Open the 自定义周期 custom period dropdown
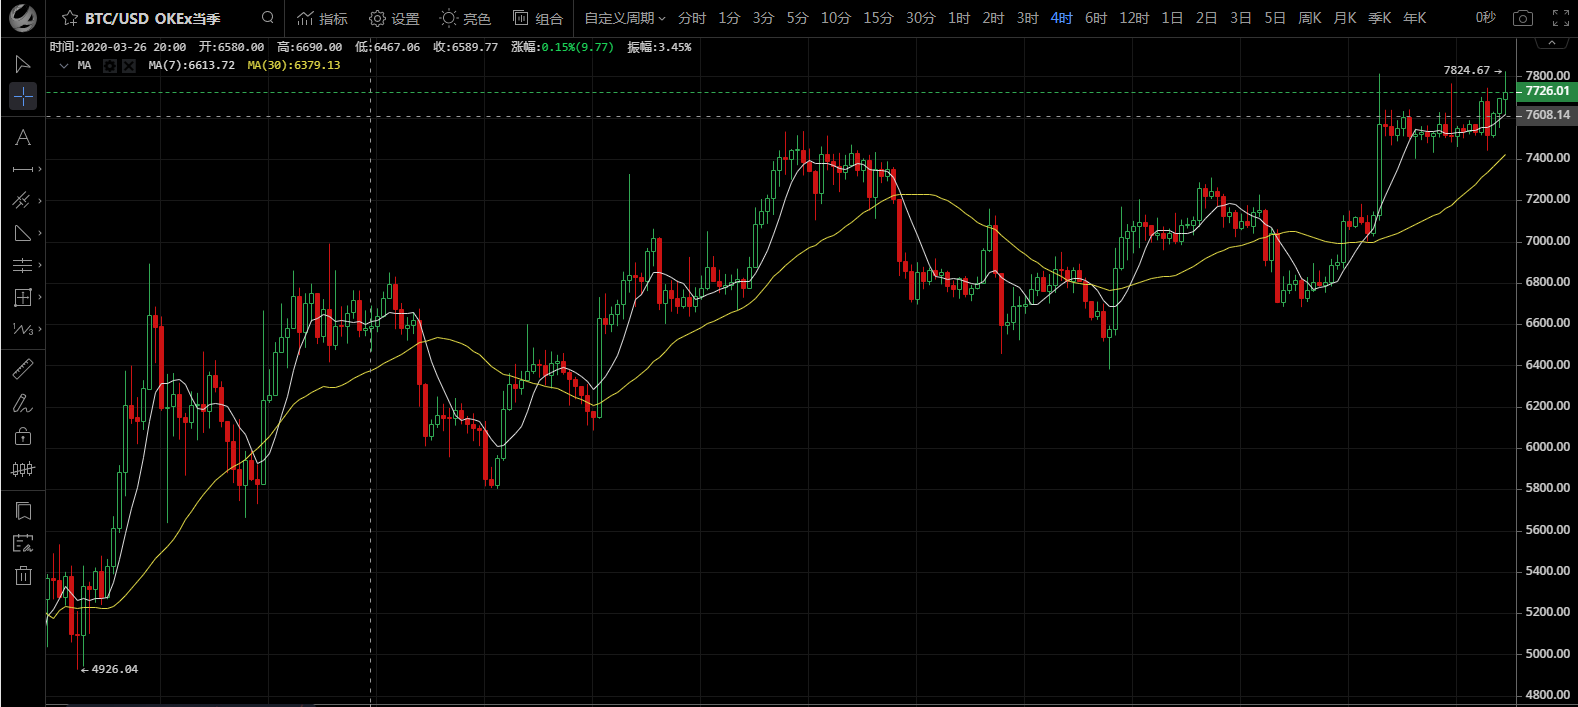Screen dimensions: 1578x707 pyautogui.click(x=624, y=18)
